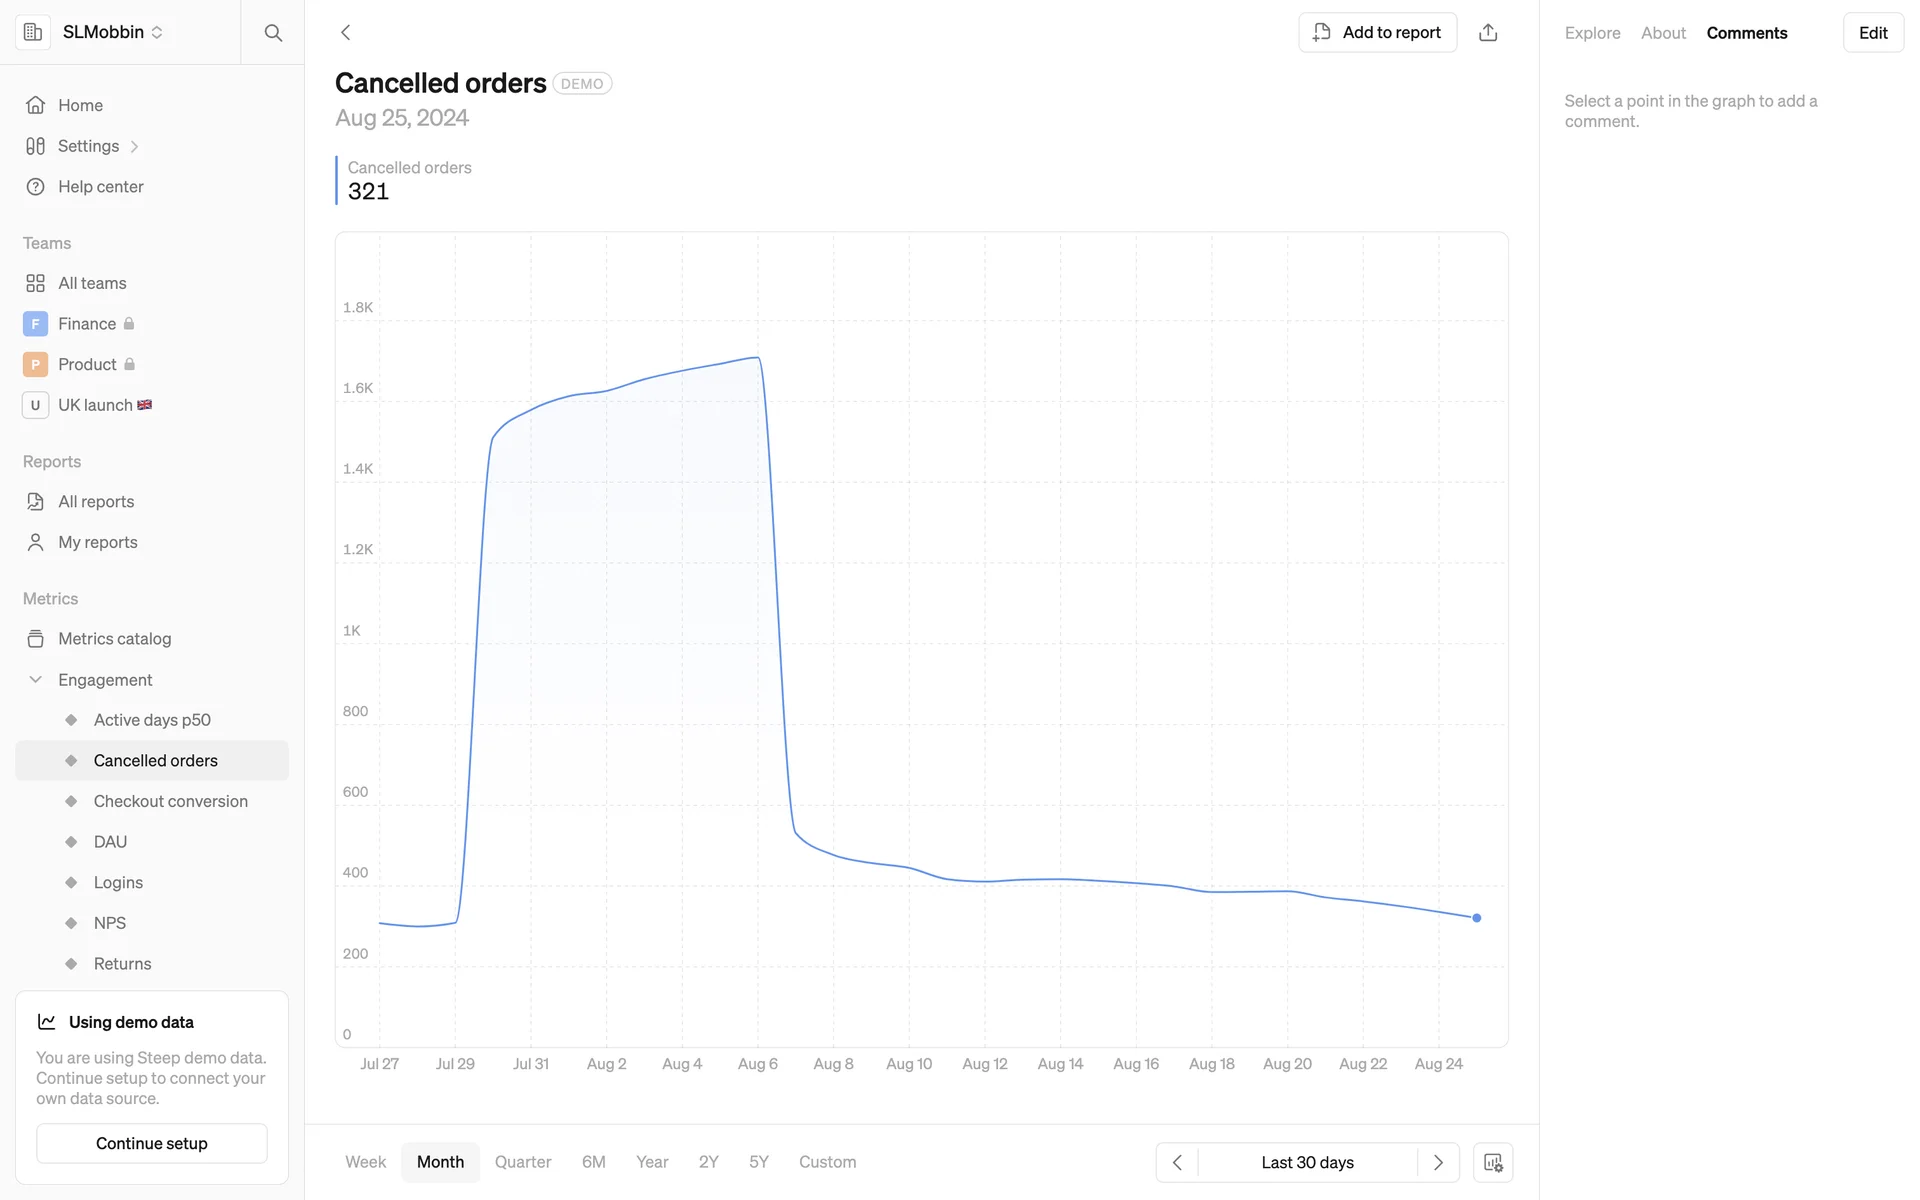Screen dimensions: 1920x1200
Task: Switch to the Explore tab
Action: pyautogui.click(x=1592, y=33)
